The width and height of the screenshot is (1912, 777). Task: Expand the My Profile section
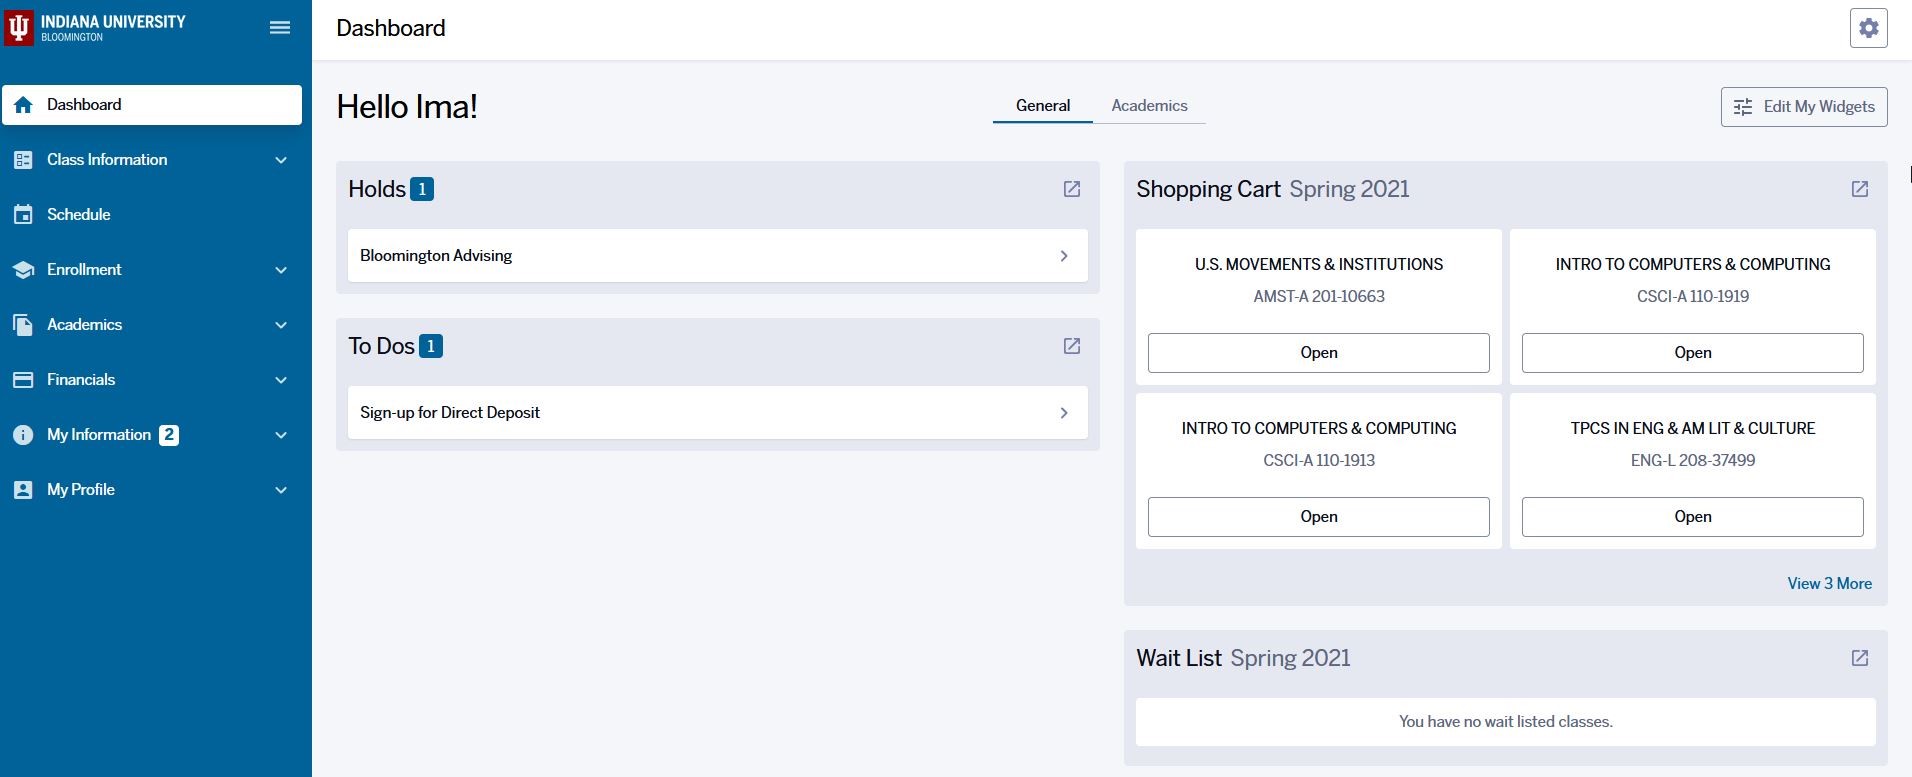coord(280,490)
